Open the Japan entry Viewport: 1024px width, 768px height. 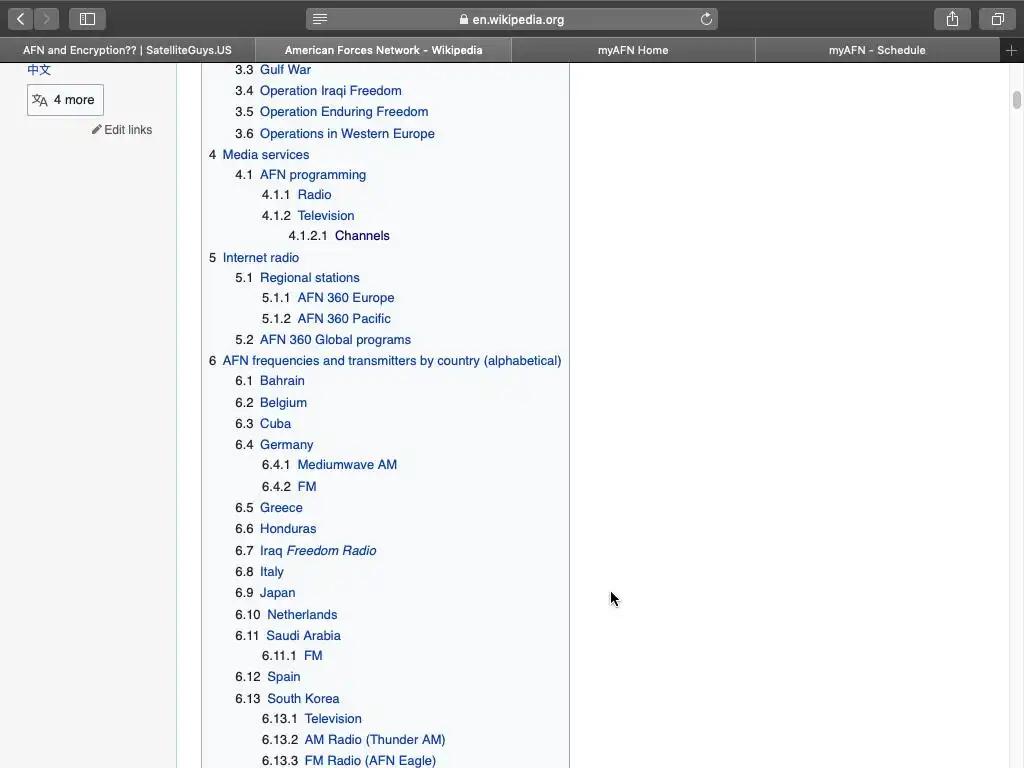(x=278, y=593)
